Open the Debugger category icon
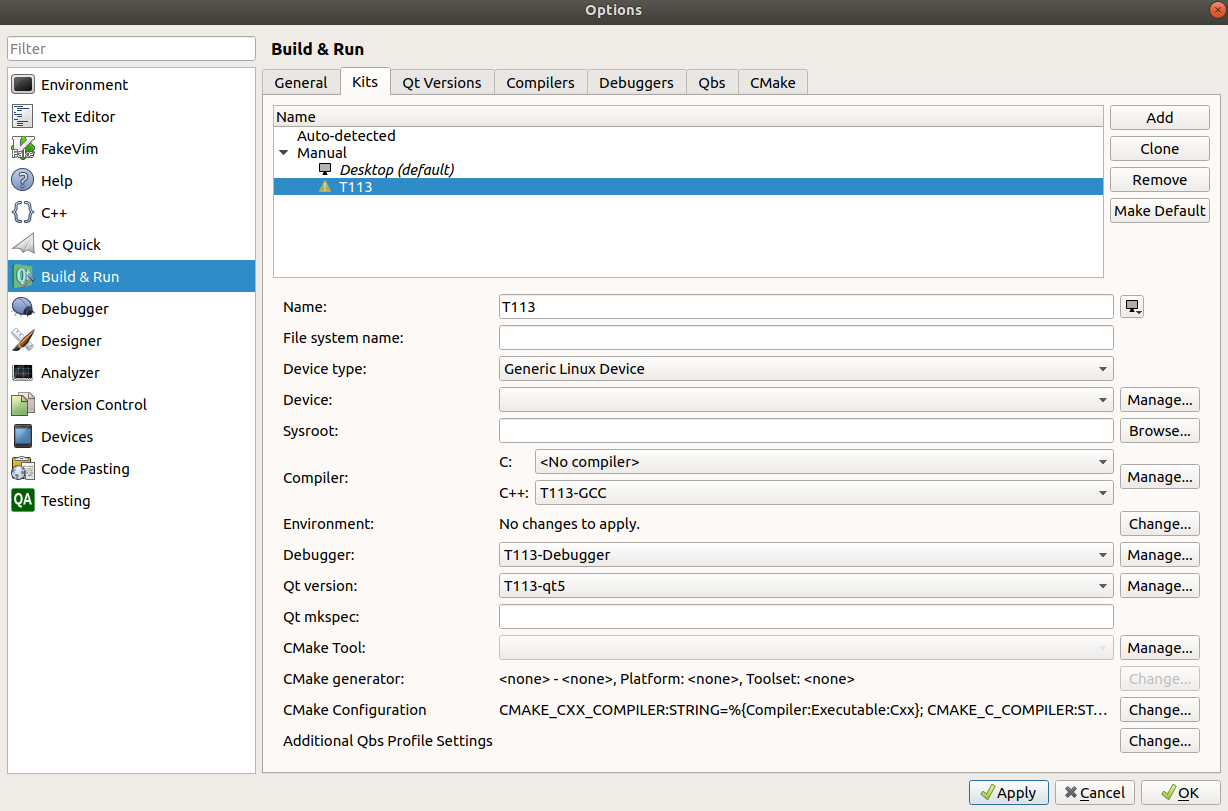Screen dimensions: 1228x811 (x=23, y=309)
